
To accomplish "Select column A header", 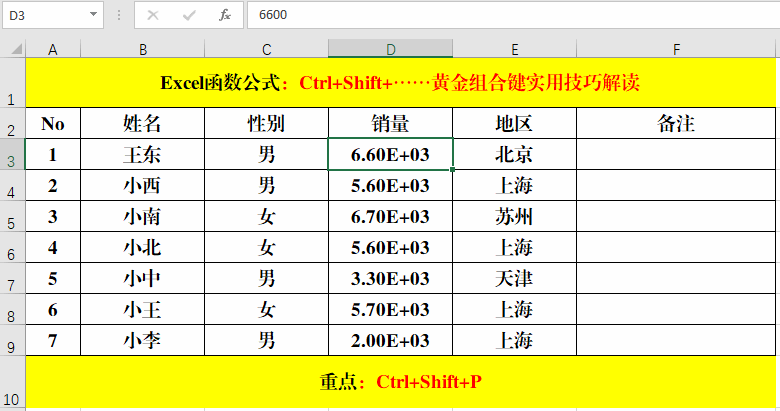I will 53,49.
